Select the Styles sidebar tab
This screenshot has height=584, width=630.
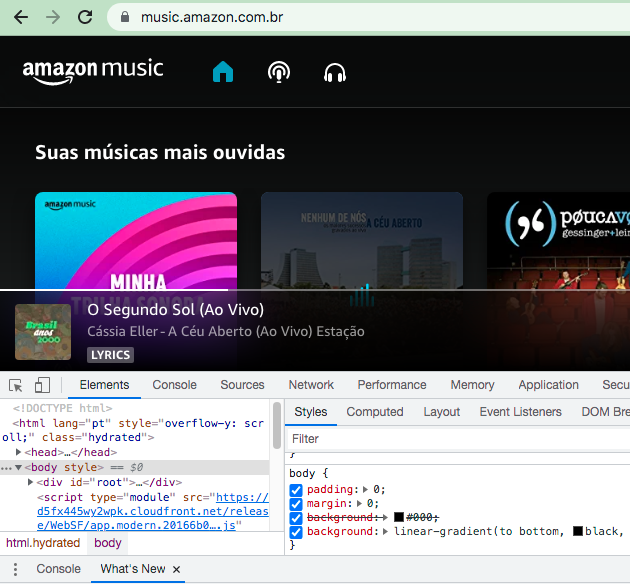pyautogui.click(x=311, y=412)
